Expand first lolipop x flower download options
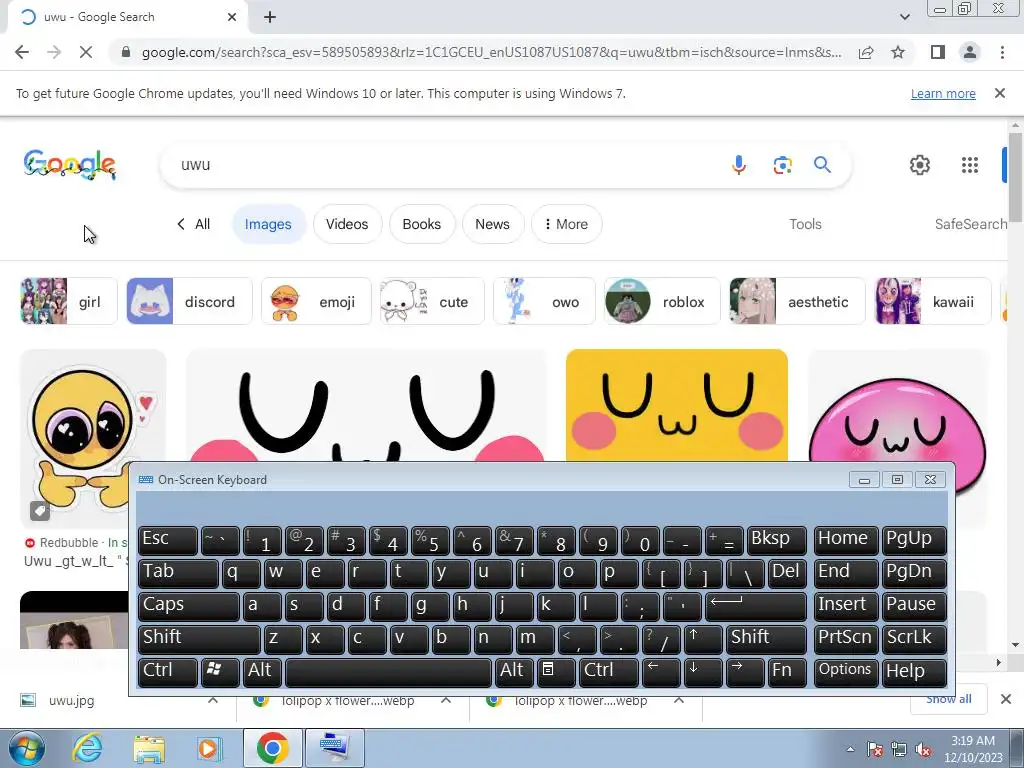The image size is (1024, 768). [446, 700]
